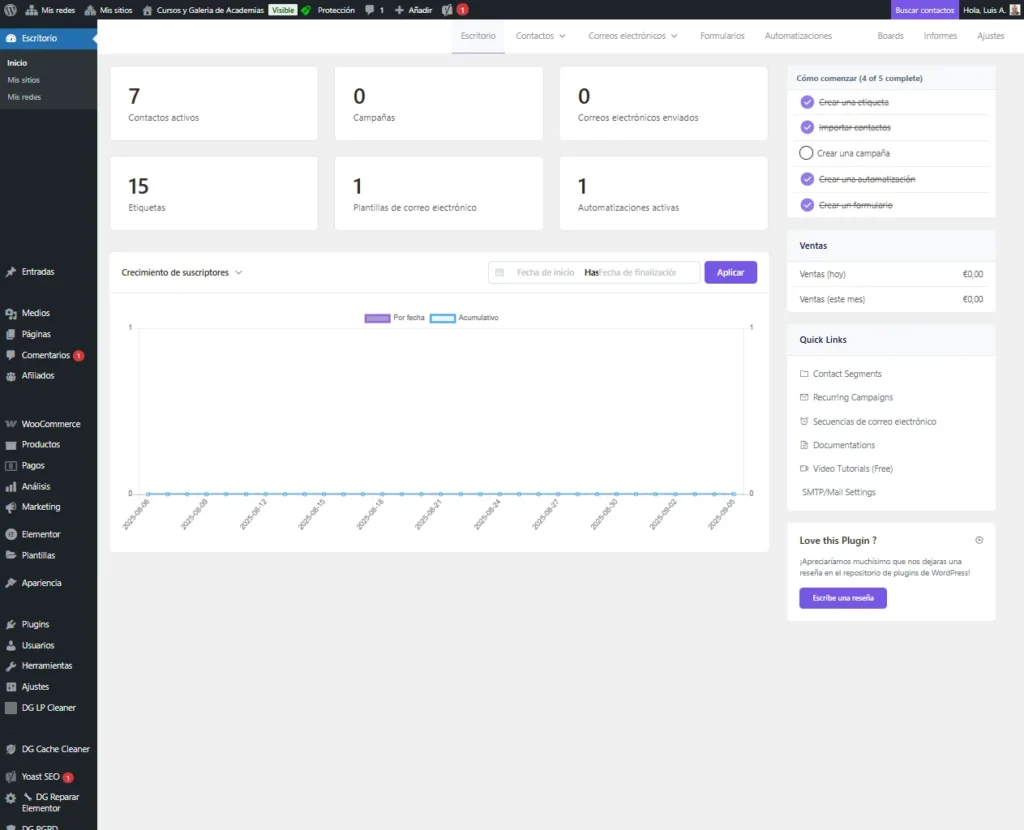Image resolution: width=1024 pixels, height=830 pixels.
Task: Switch to the Automatizaciones tab
Action: pos(798,36)
